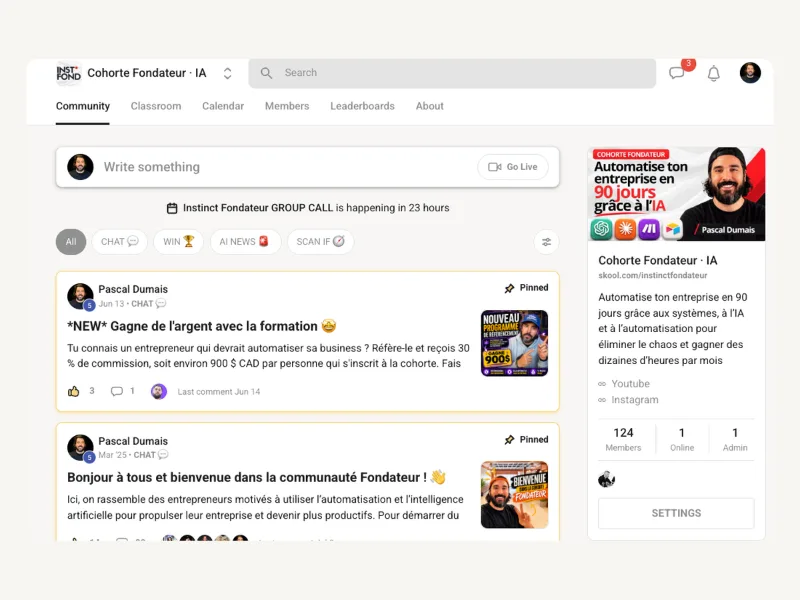800x600 pixels.
Task: Open Pascal Dumais name on Mar '25 post
Action: click(133, 441)
